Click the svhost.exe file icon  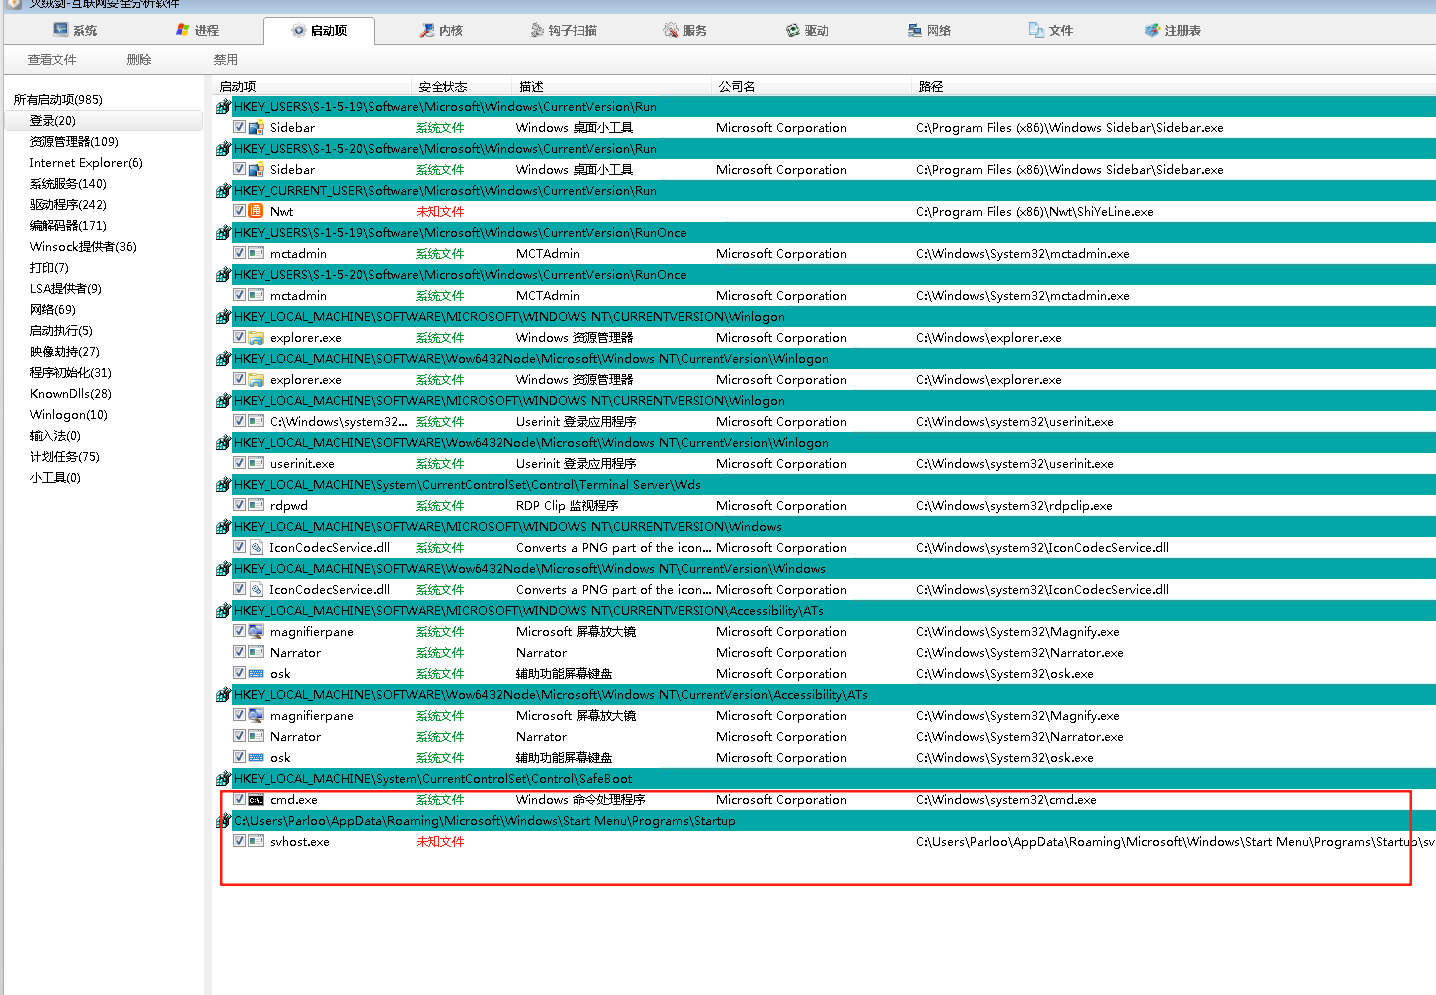pos(256,841)
